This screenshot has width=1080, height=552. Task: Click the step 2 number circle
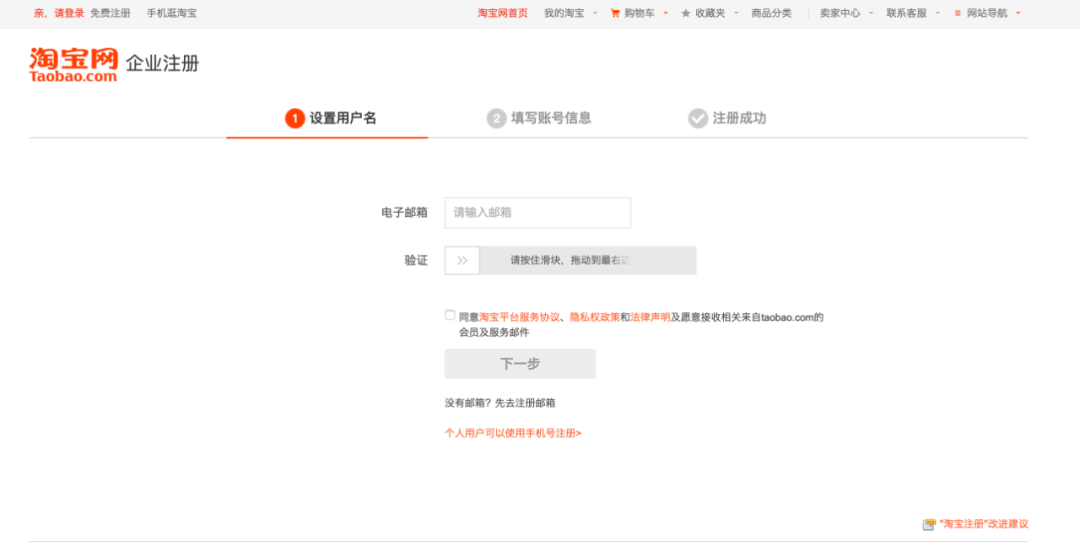pos(496,118)
